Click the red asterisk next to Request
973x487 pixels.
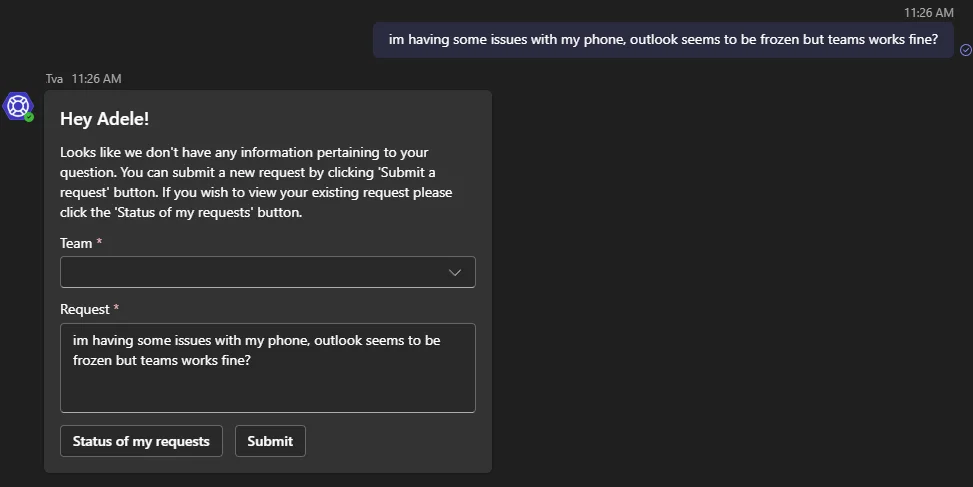point(116,308)
